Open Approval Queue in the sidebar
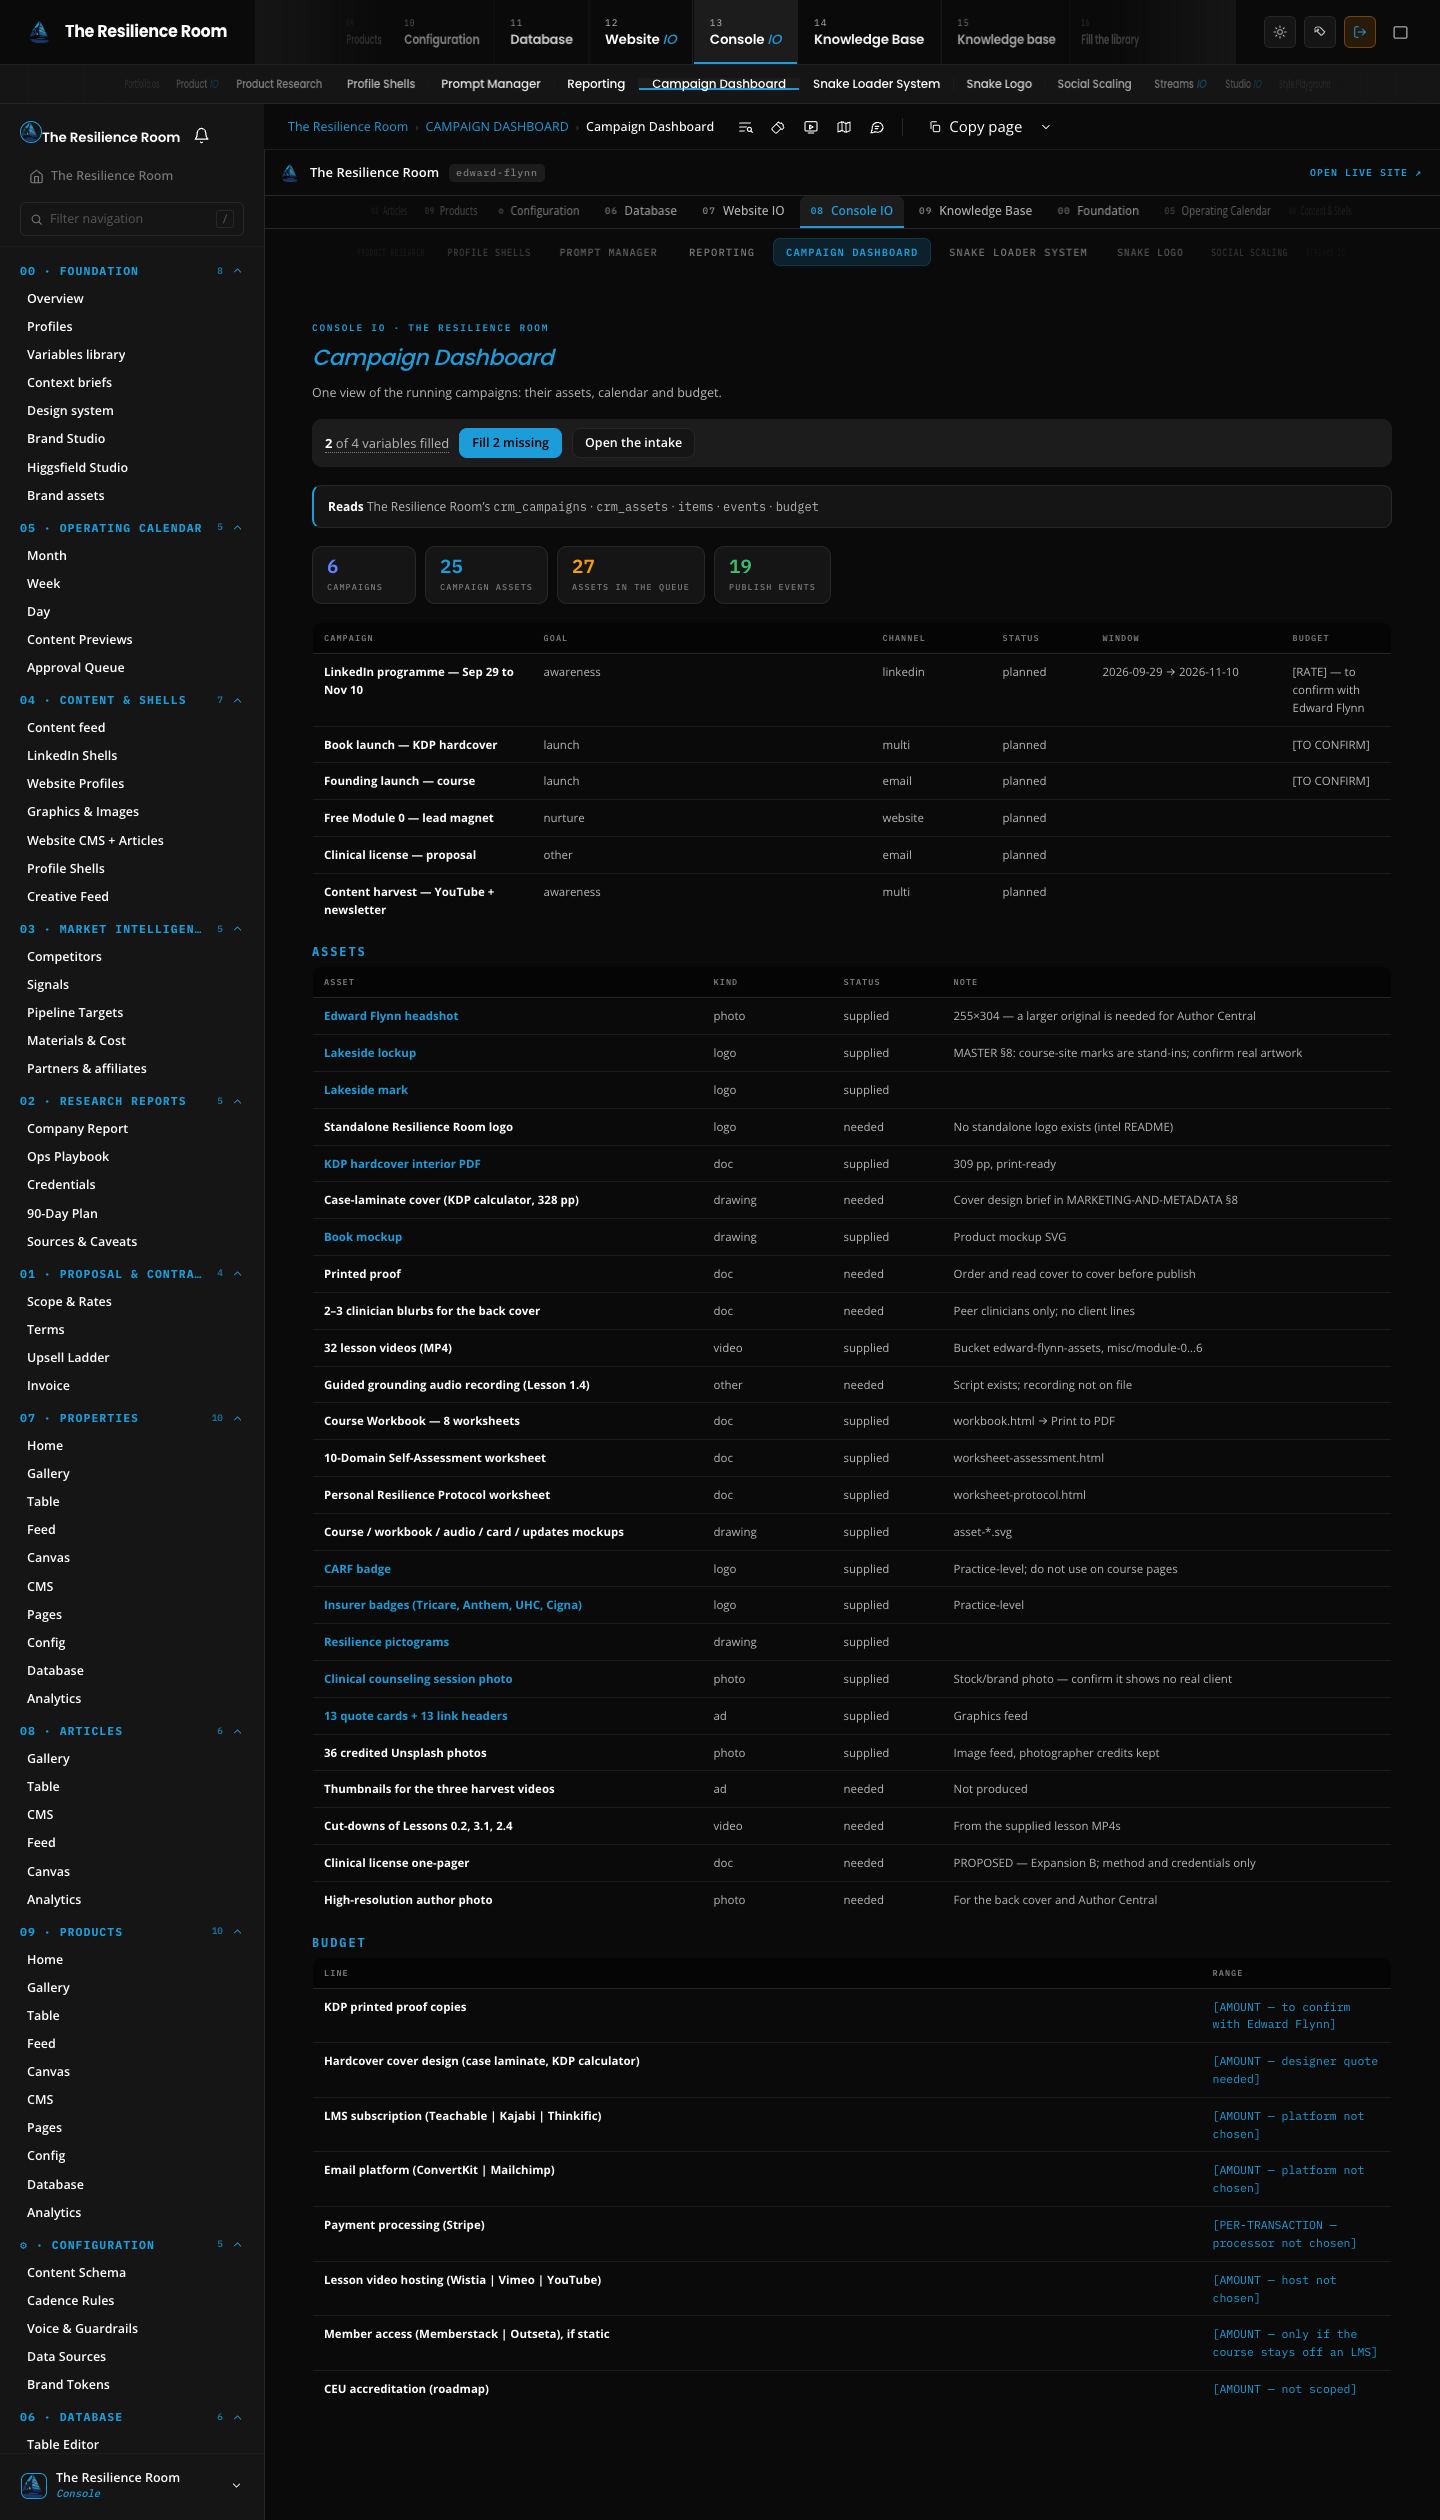This screenshot has height=2520, width=1440. 76,668
